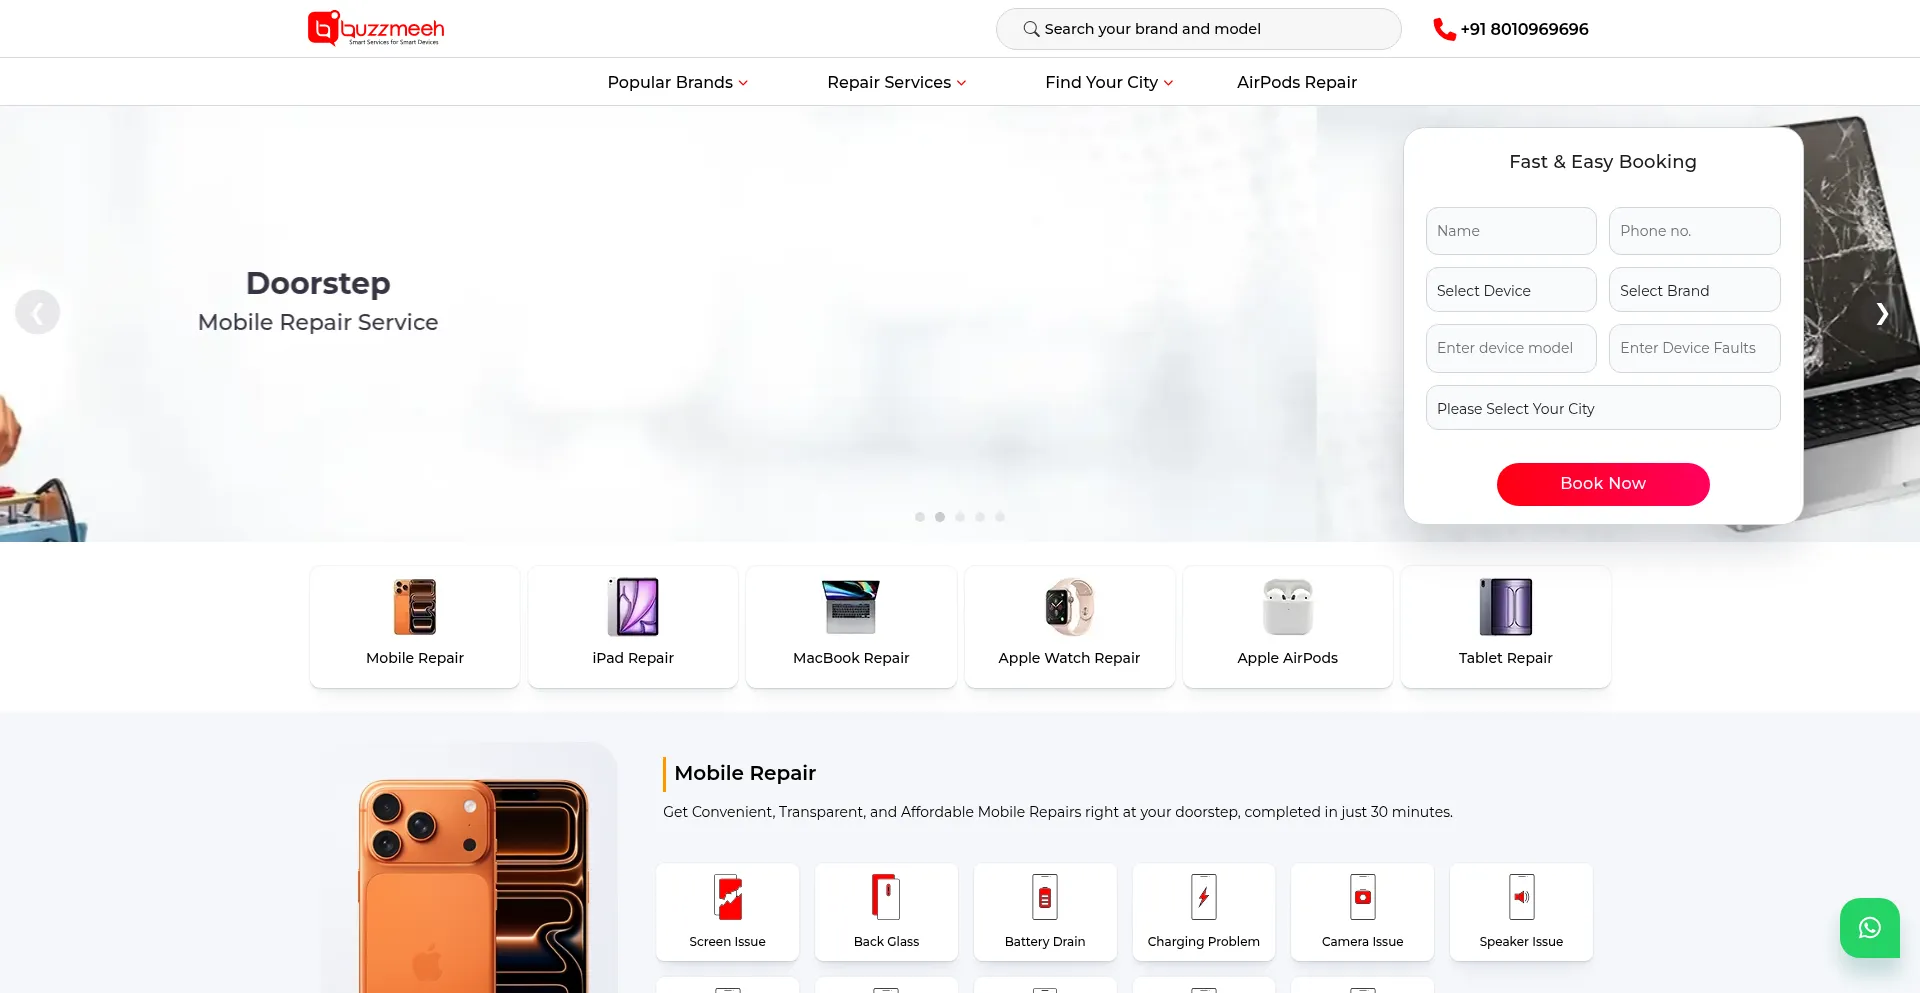Open the iPad Repair text link
The image size is (1920, 993).
tap(633, 658)
